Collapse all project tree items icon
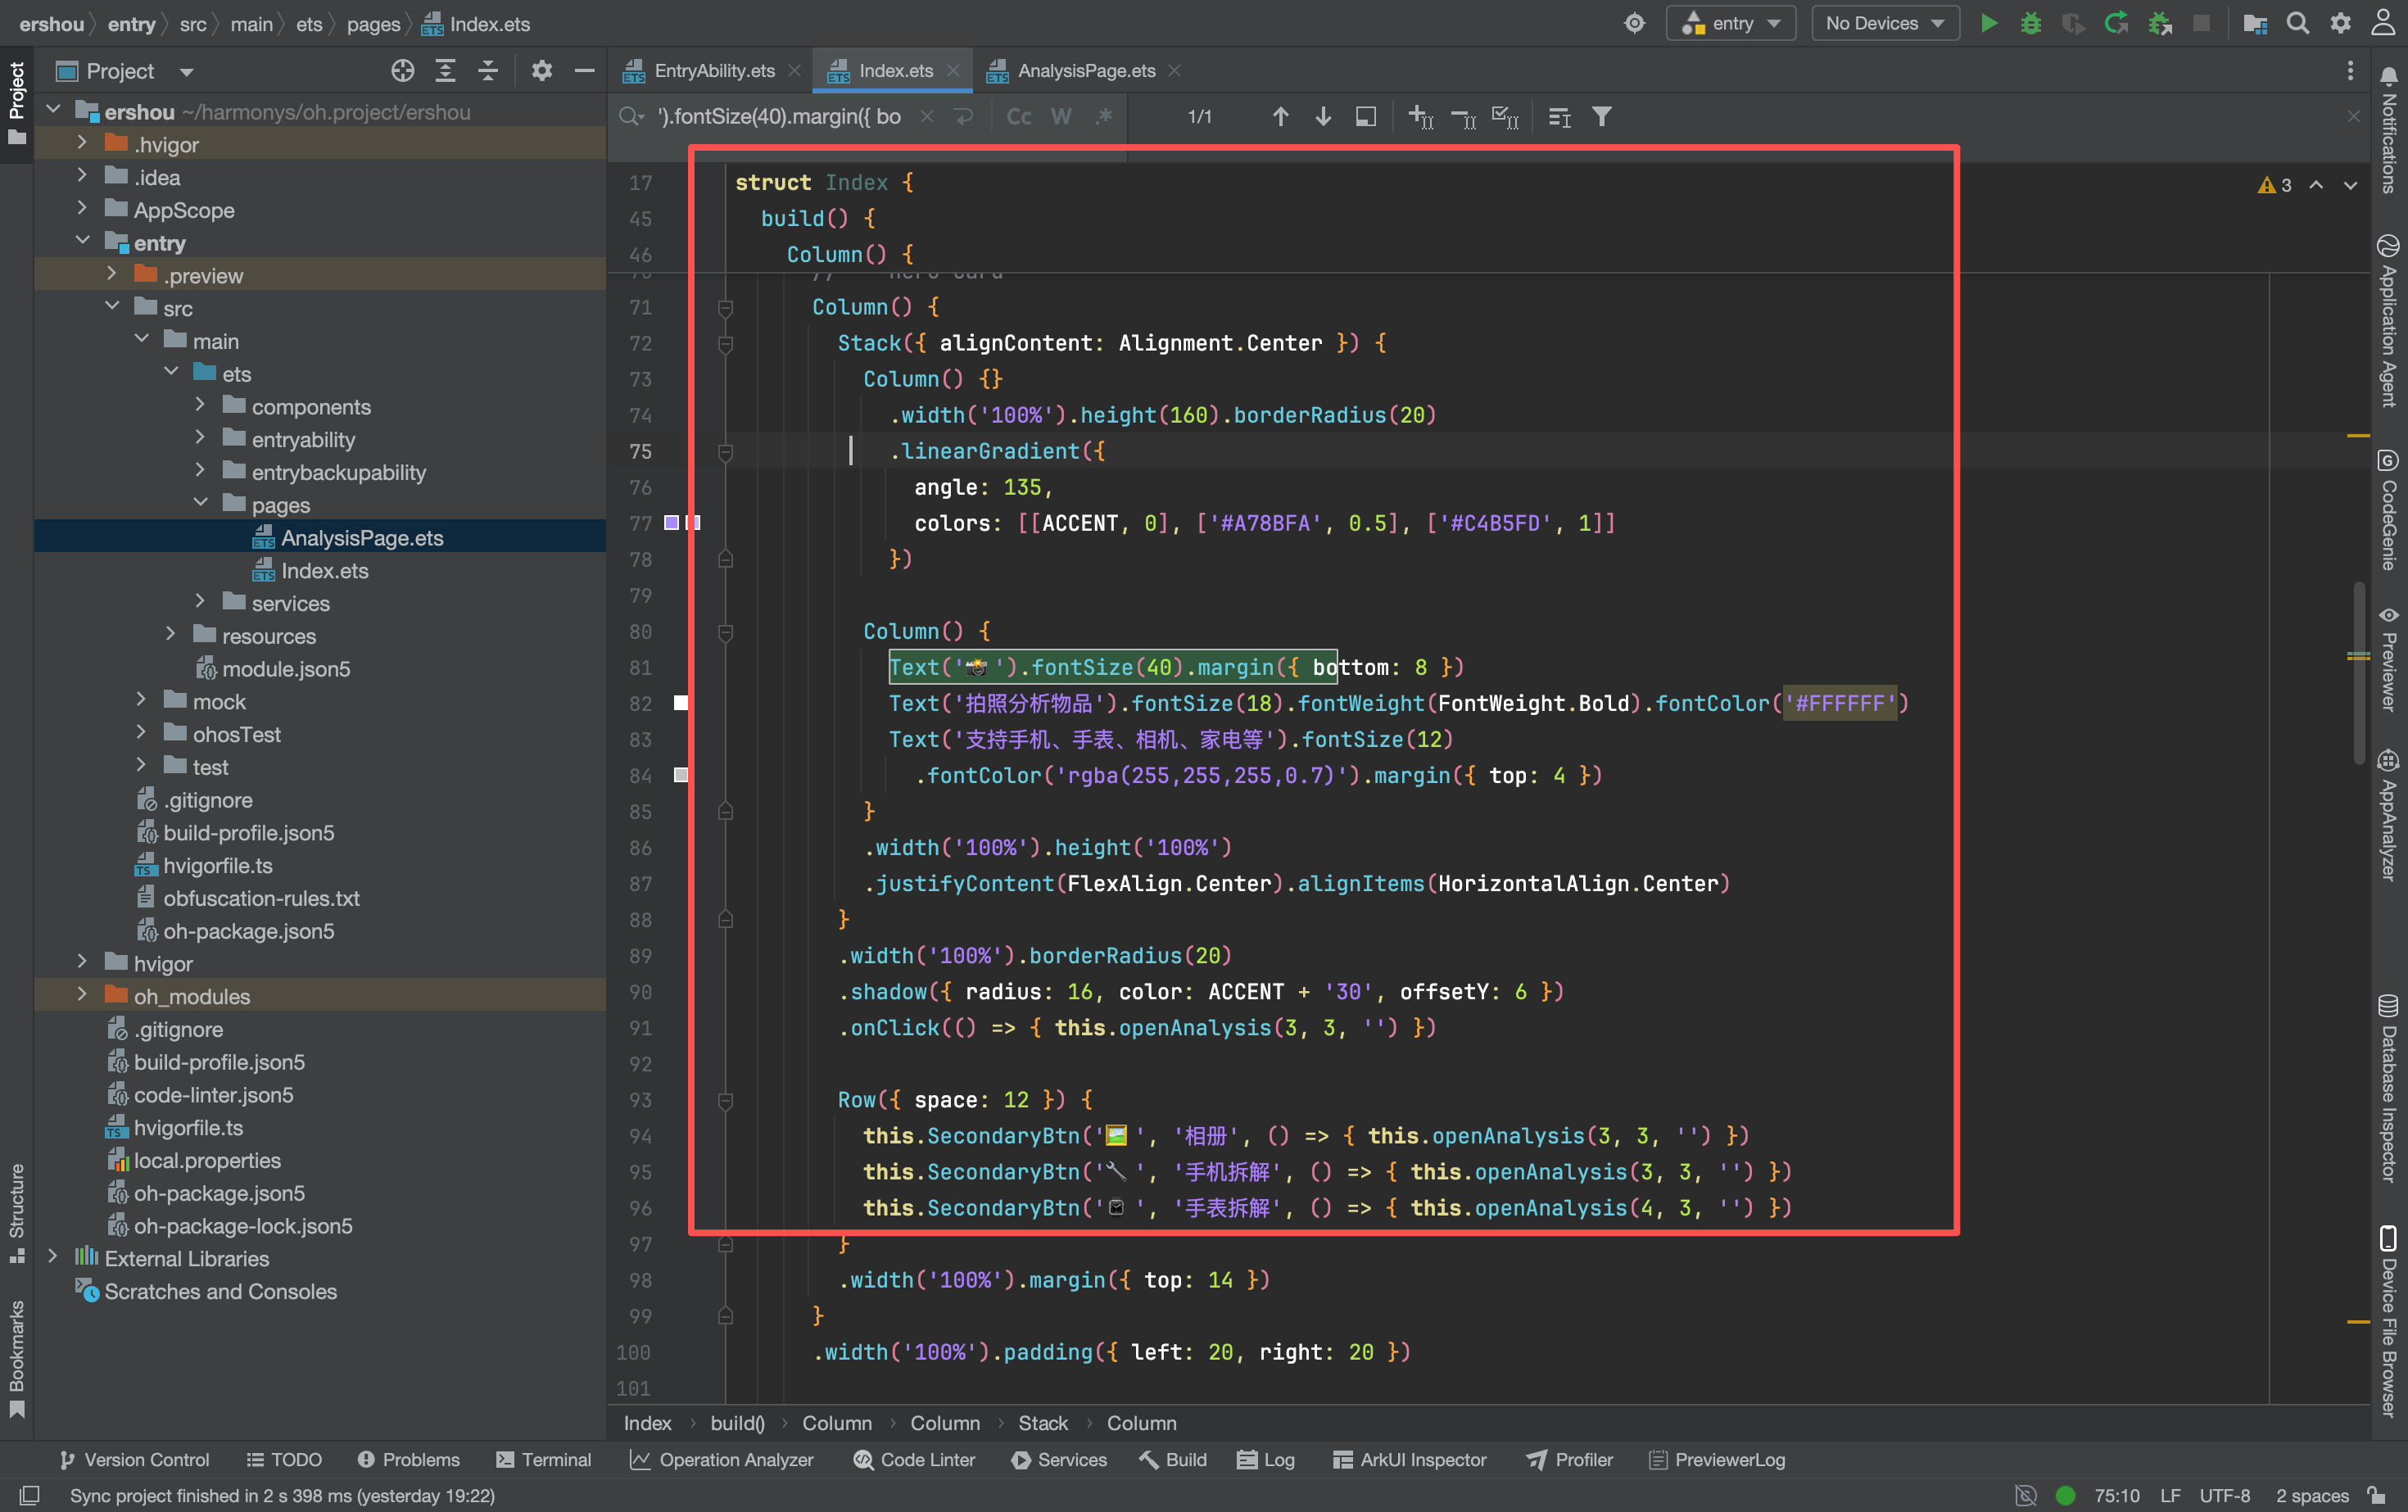The image size is (2408, 1512). [x=488, y=71]
